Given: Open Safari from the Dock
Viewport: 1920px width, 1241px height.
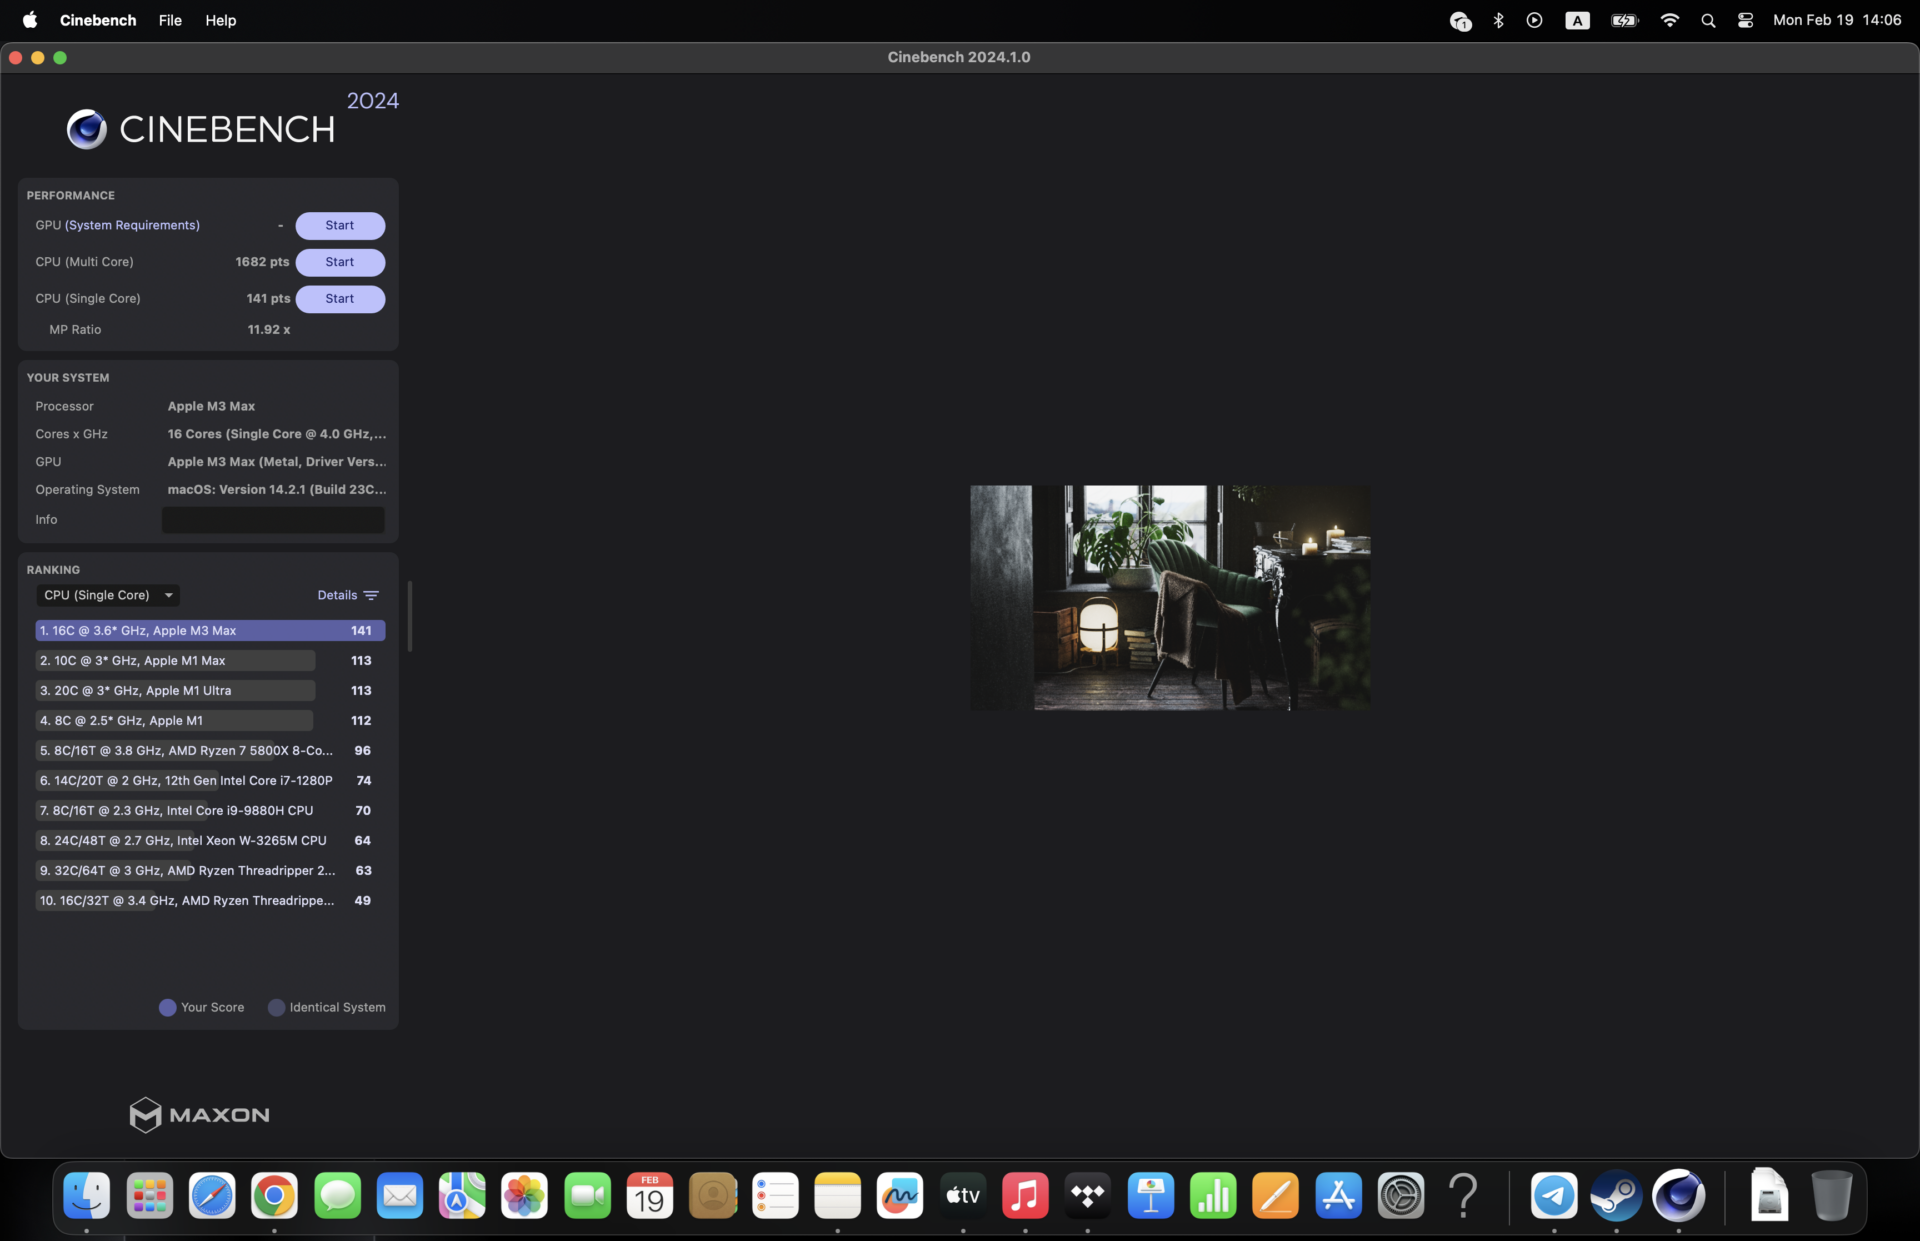Looking at the screenshot, I should (x=212, y=1196).
